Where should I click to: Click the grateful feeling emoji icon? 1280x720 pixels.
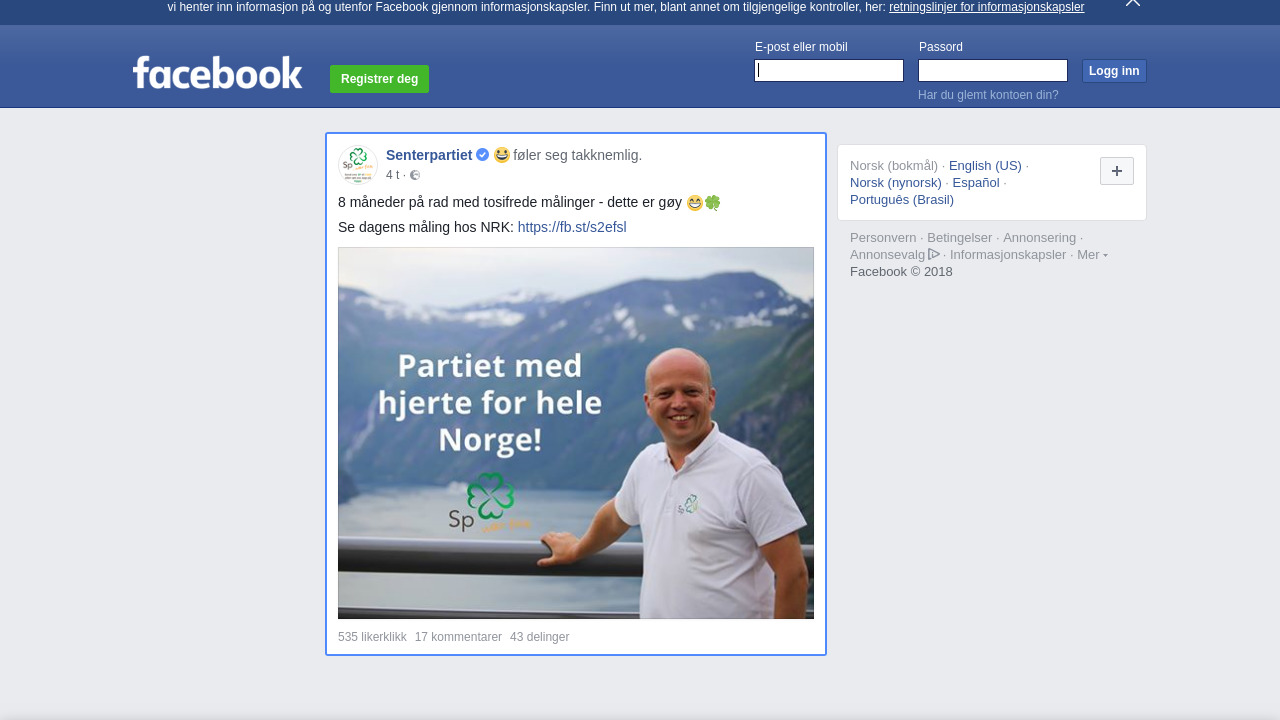pos(502,155)
